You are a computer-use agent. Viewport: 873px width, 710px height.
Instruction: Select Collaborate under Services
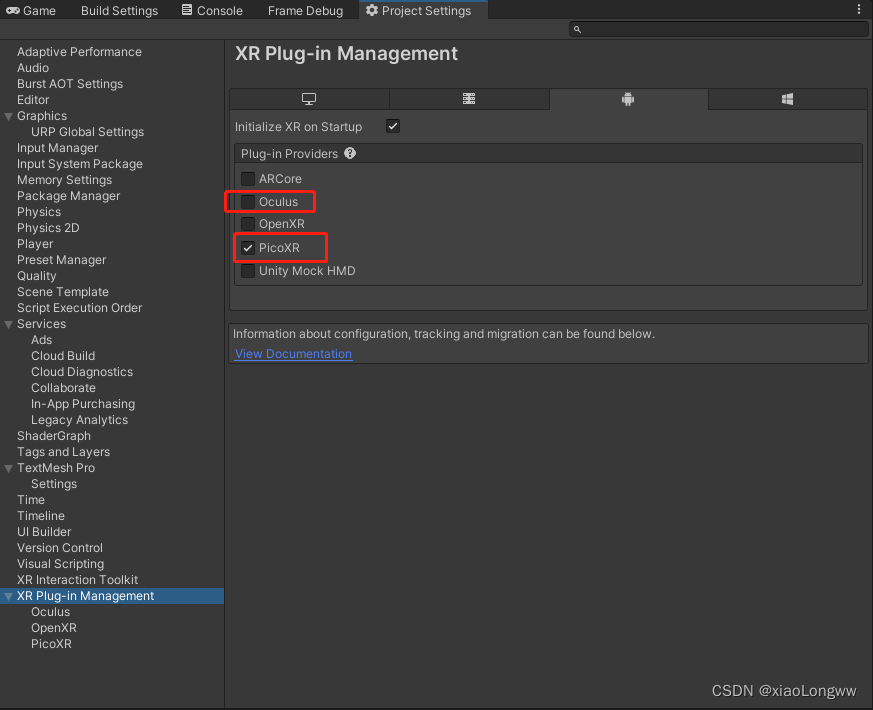pyautogui.click(x=63, y=388)
